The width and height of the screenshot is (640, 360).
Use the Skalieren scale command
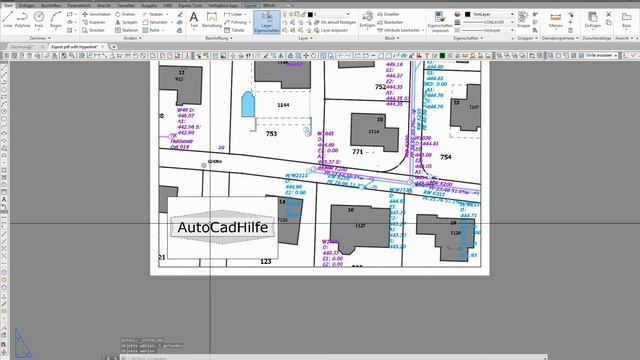click(x=127, y=30)
